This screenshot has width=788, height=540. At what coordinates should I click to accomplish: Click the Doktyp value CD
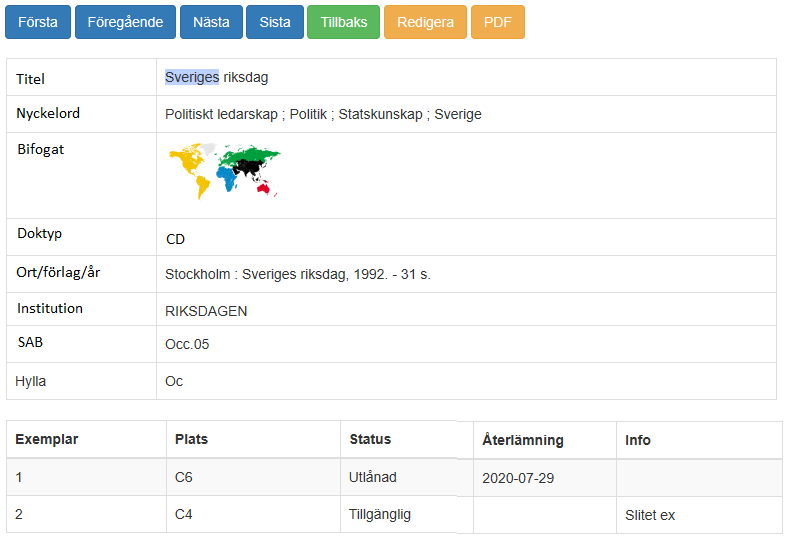click(x=175, y=239)
